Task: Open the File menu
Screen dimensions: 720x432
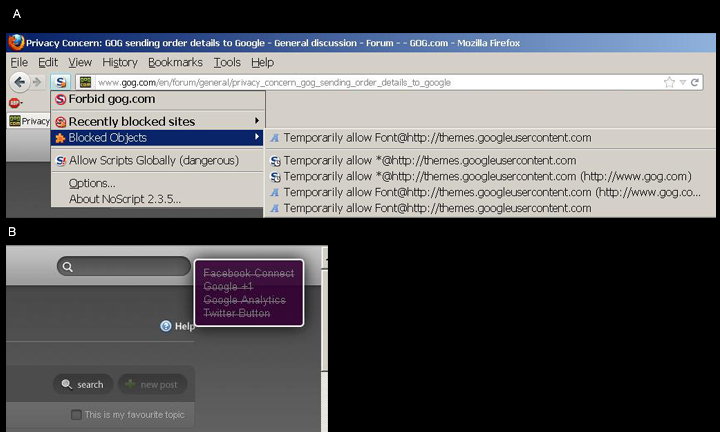Action: pyautogui.click(x=19, y=62)
